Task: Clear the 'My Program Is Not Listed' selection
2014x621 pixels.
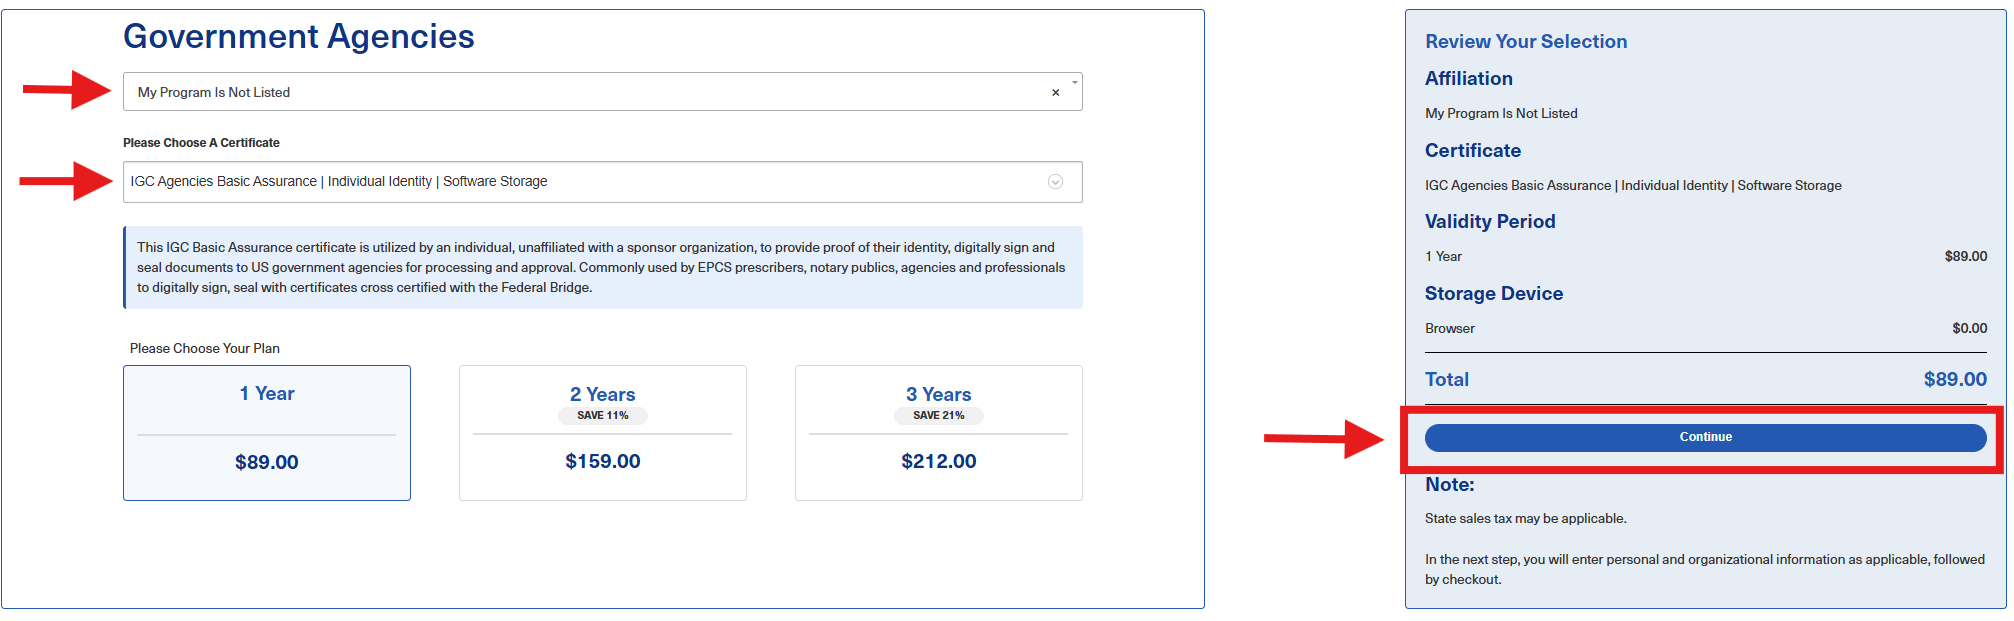Action: (1055, 92)
